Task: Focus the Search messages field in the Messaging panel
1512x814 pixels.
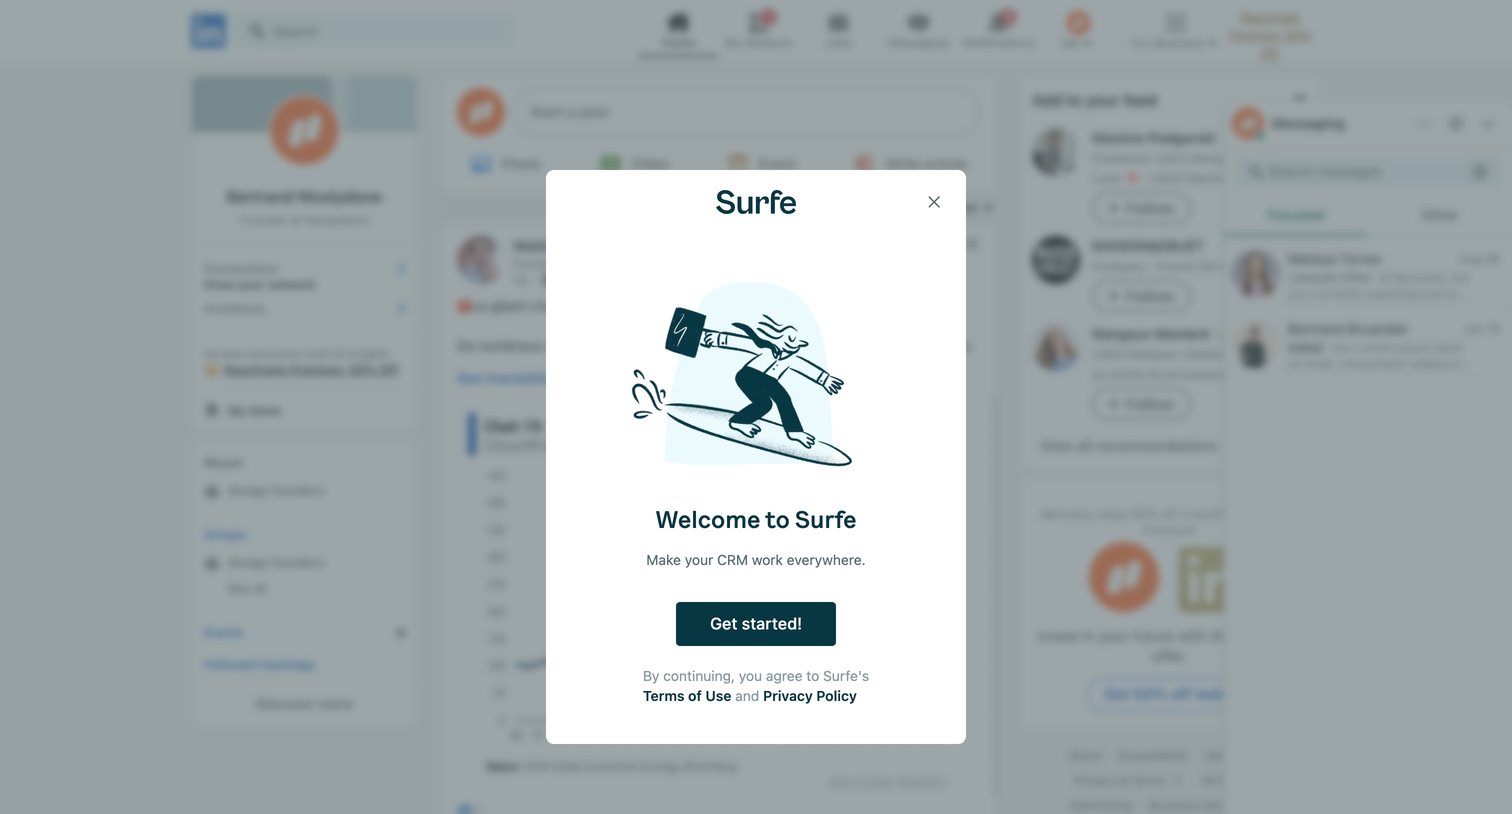Action: 1366,172
